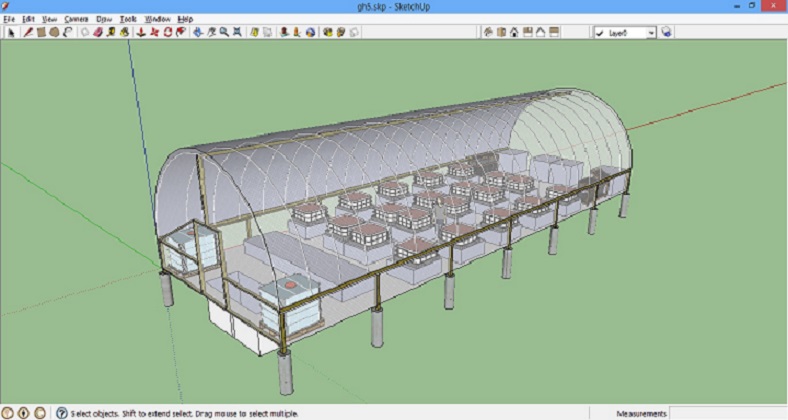Screen dimensions: 788x420
Task: Select the Arc tool
Action: (x=67, y=33)
